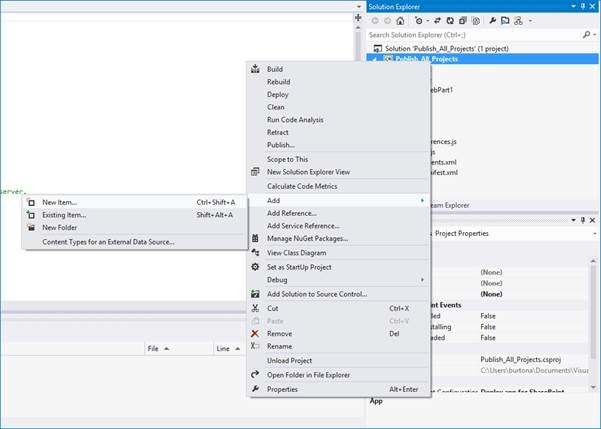
Task: Select Calculate Code Metrics
Action: tap(339, 186)
